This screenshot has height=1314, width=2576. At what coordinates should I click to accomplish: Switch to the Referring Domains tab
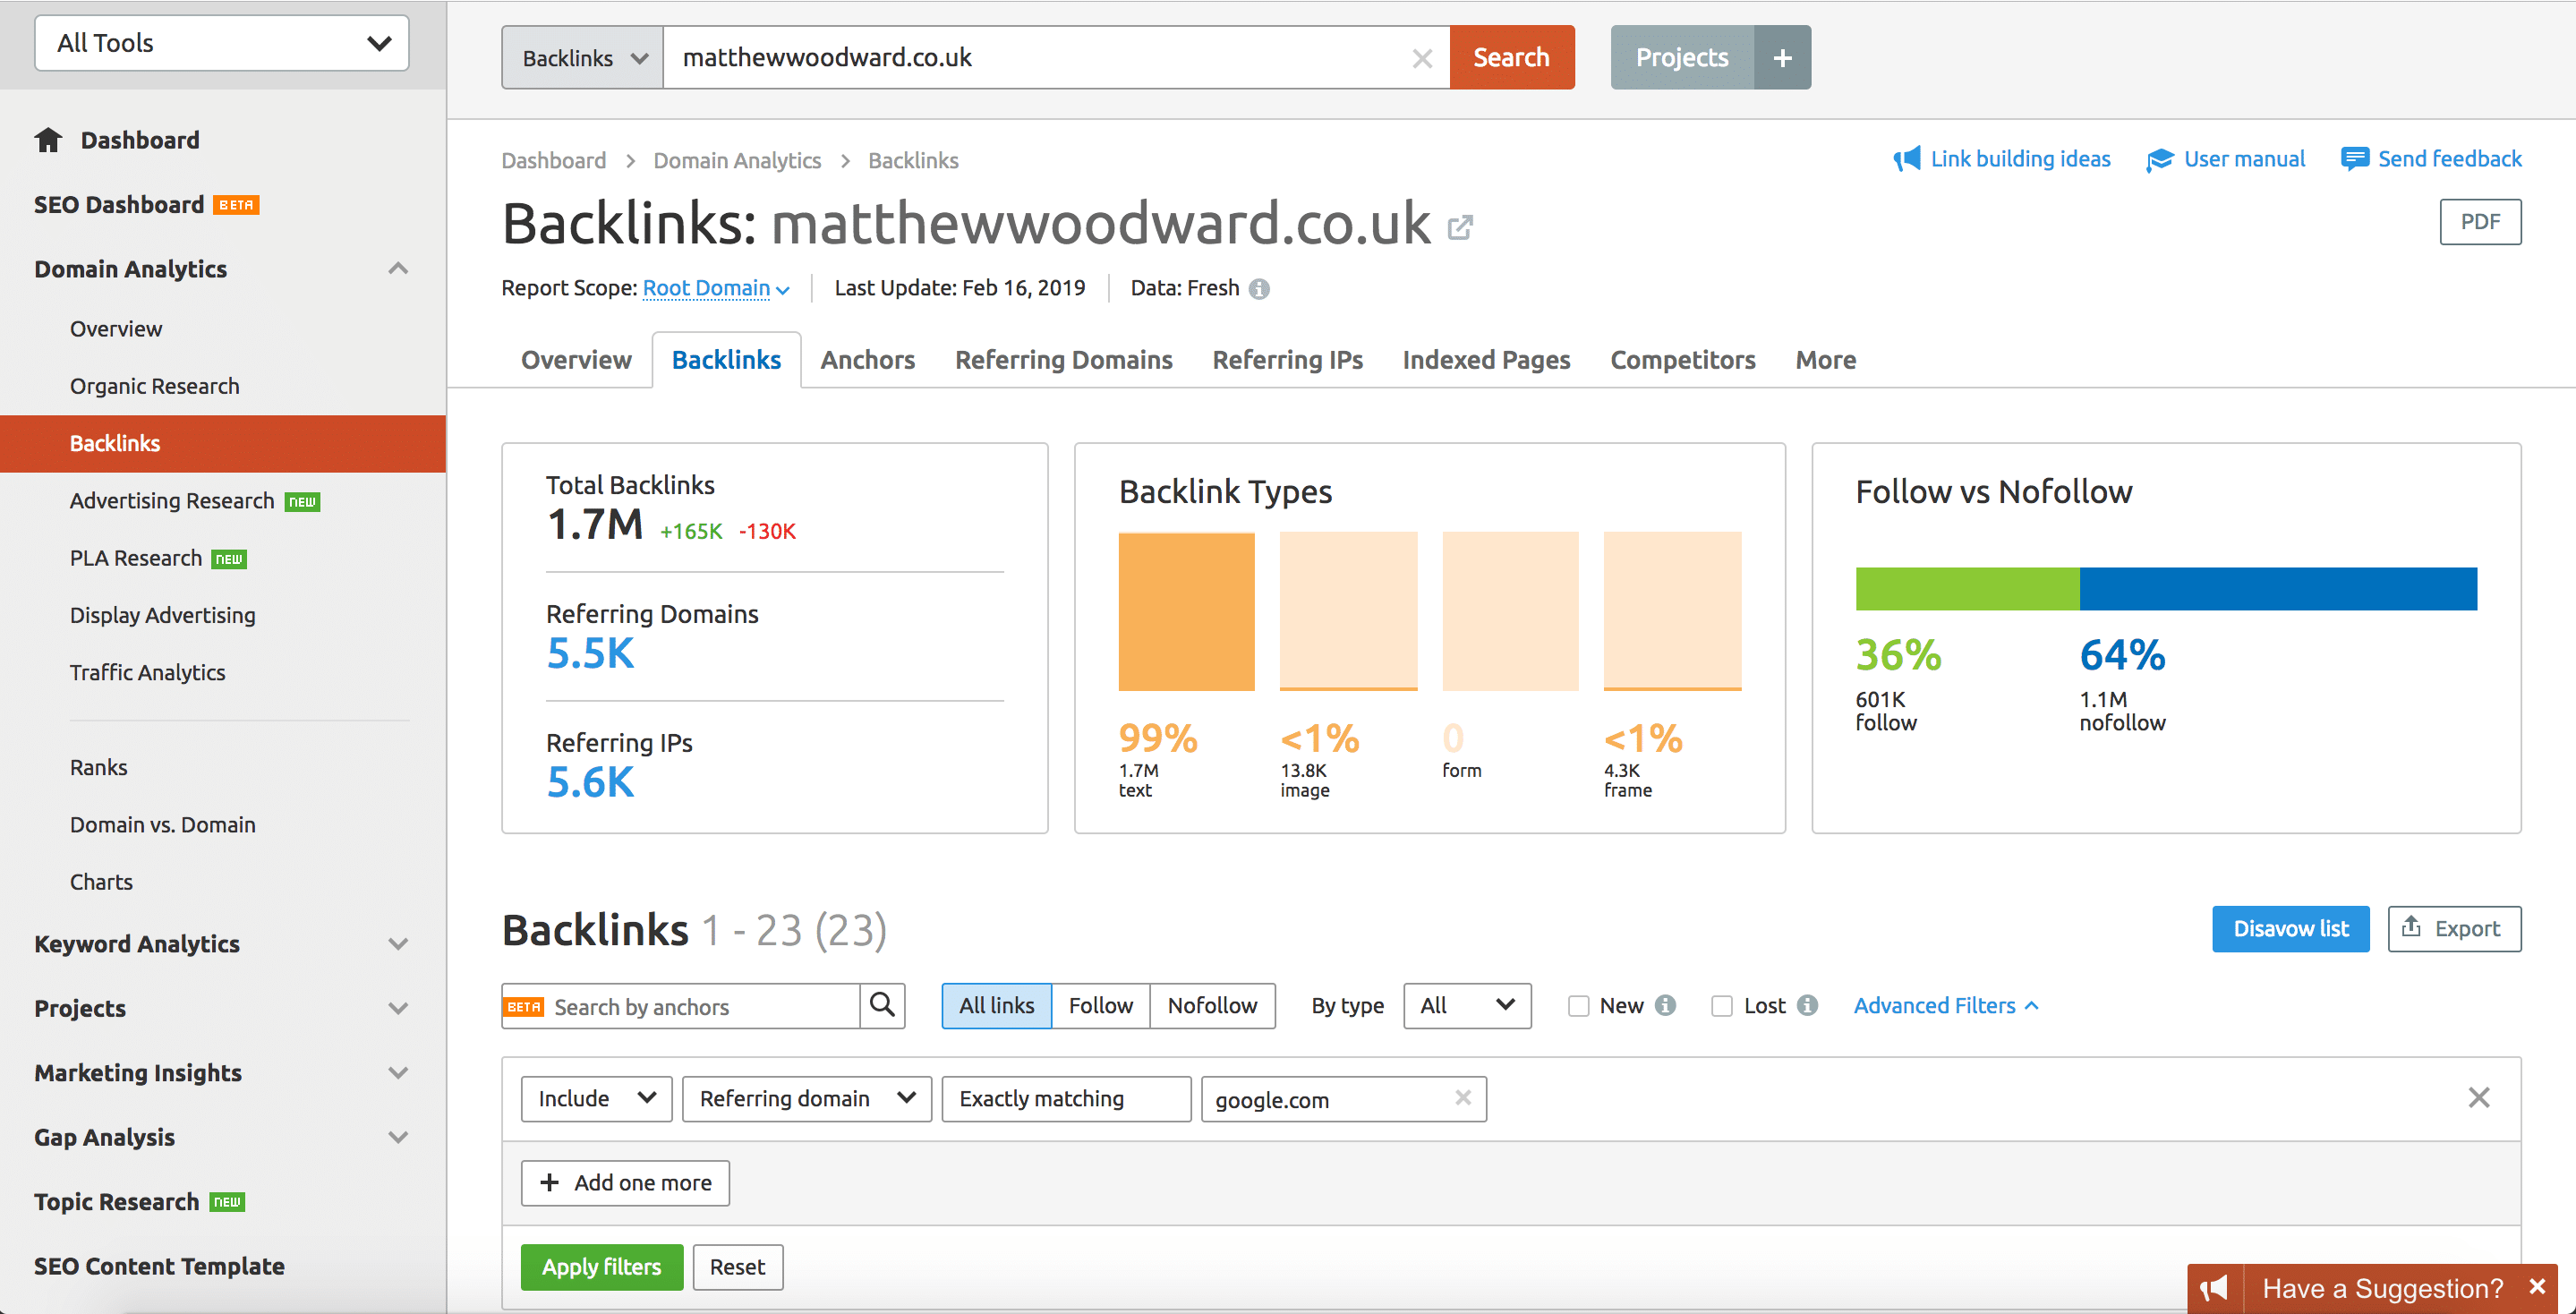pos(1063,360)
